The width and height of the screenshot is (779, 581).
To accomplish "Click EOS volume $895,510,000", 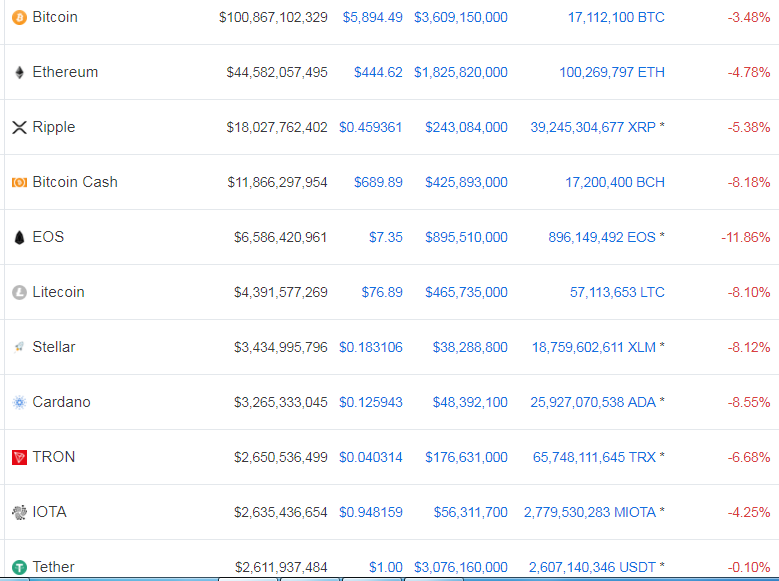I will [467, 237].
